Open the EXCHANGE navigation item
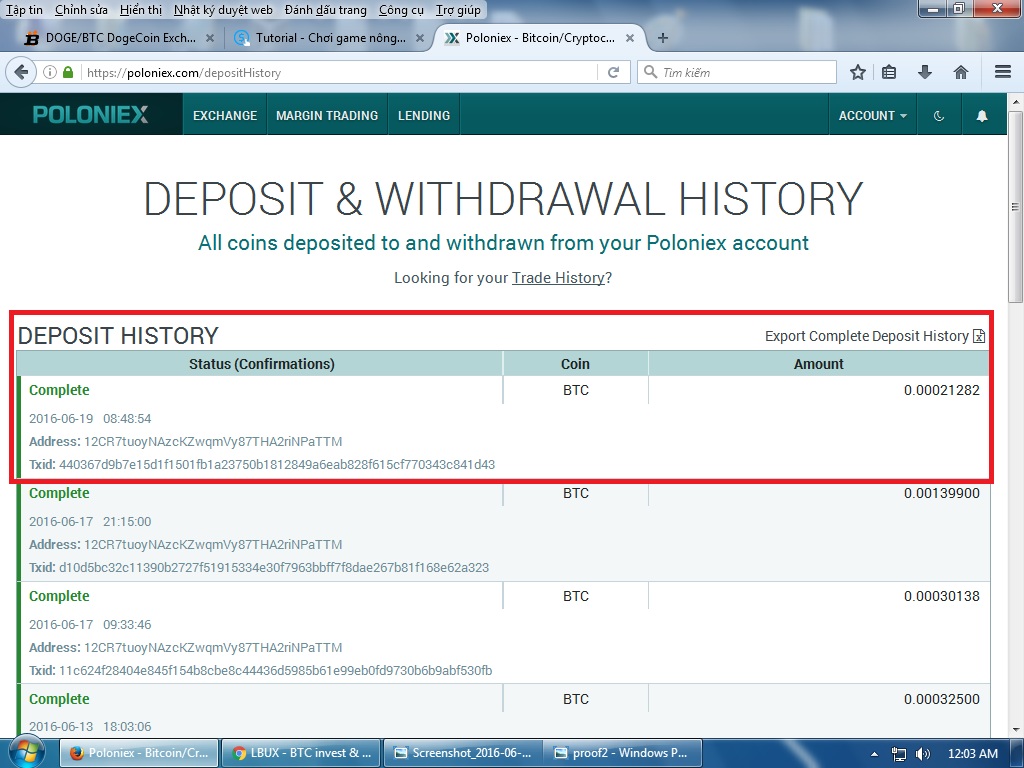1024x768 pixels. (x=225, y=116)
